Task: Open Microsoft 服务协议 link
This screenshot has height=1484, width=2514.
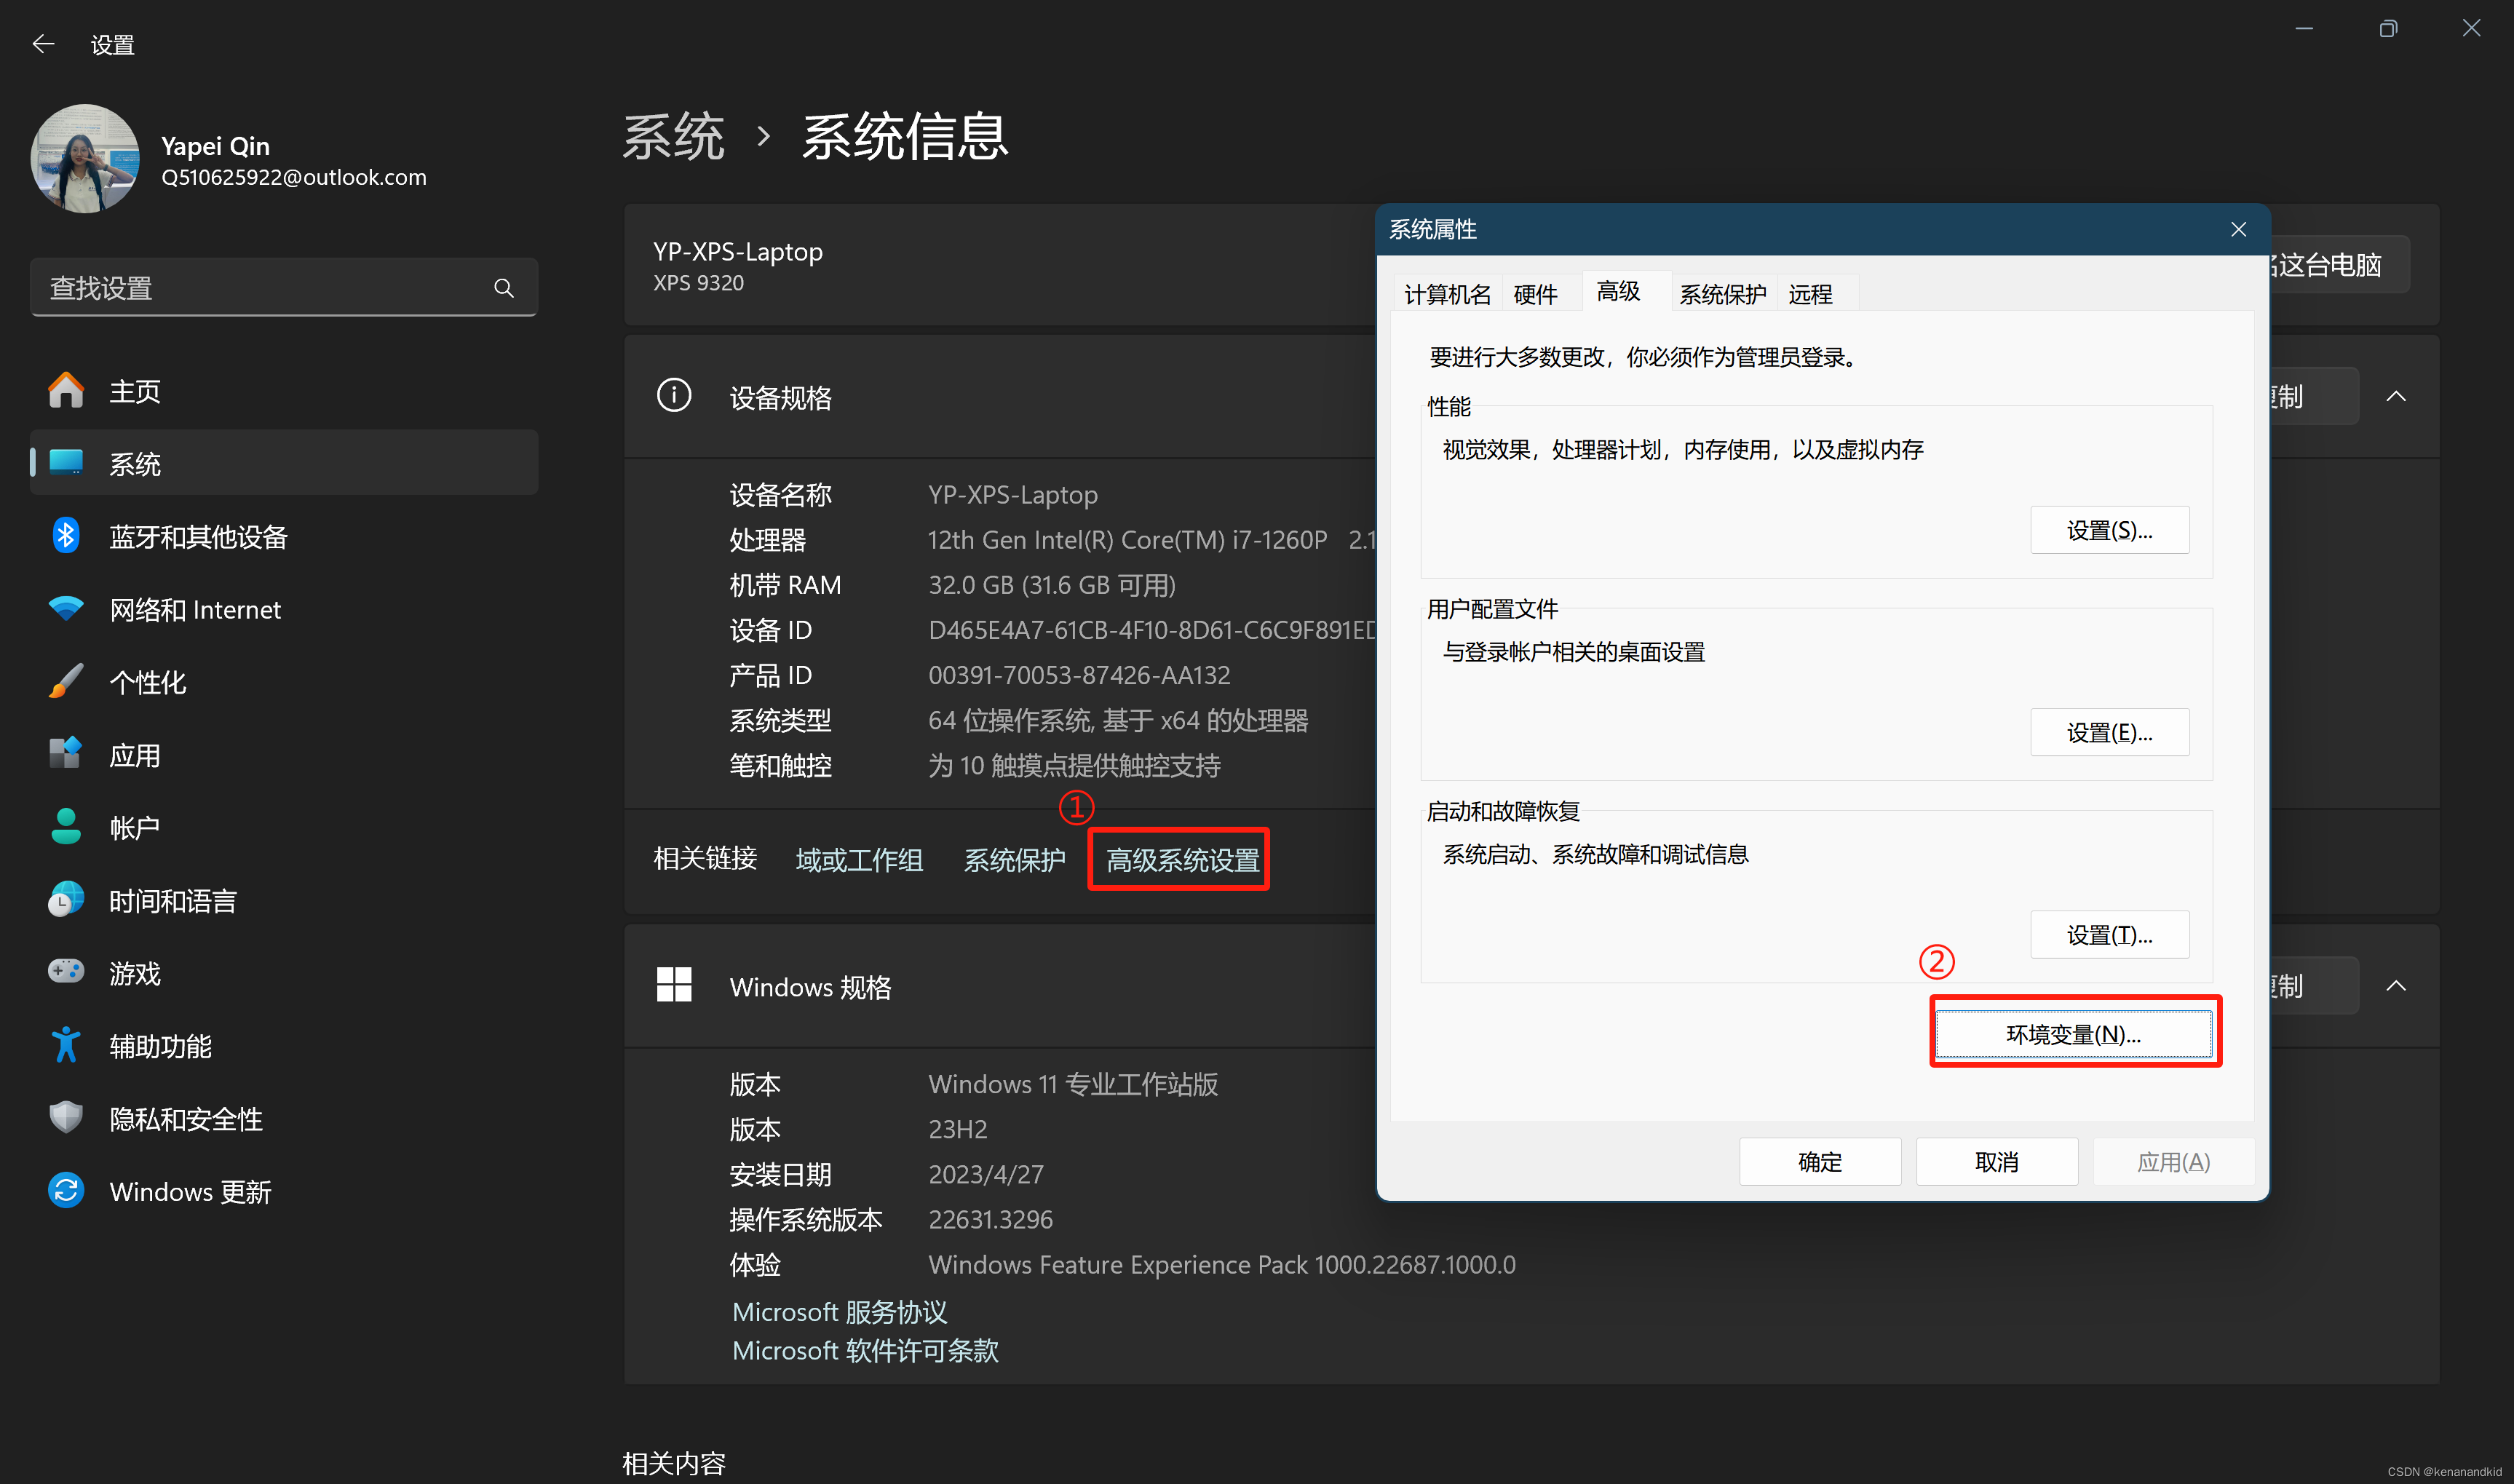Action: tap(840, 1311)
